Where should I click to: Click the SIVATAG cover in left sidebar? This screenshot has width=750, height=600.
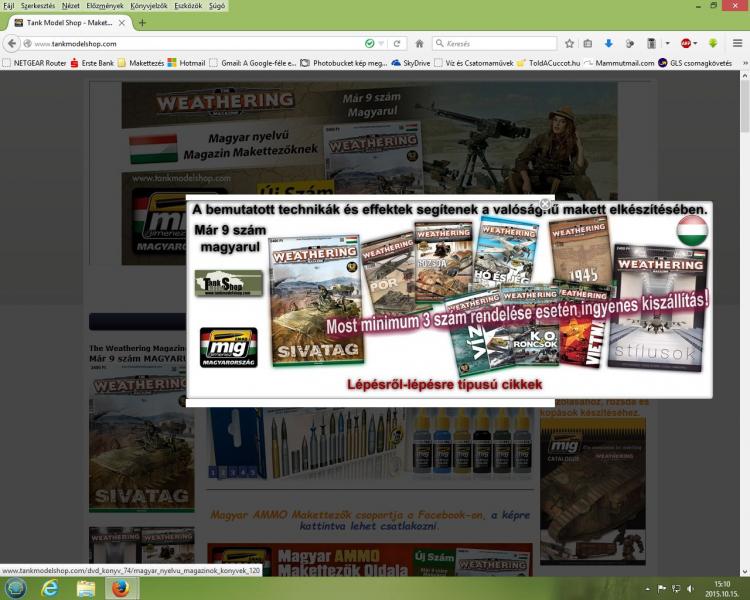142,440
